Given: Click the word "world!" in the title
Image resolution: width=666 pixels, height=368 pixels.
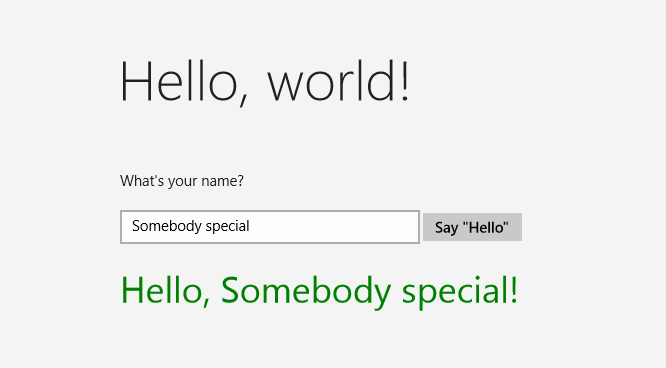Looking at the screenshot, I should point(338,82).
